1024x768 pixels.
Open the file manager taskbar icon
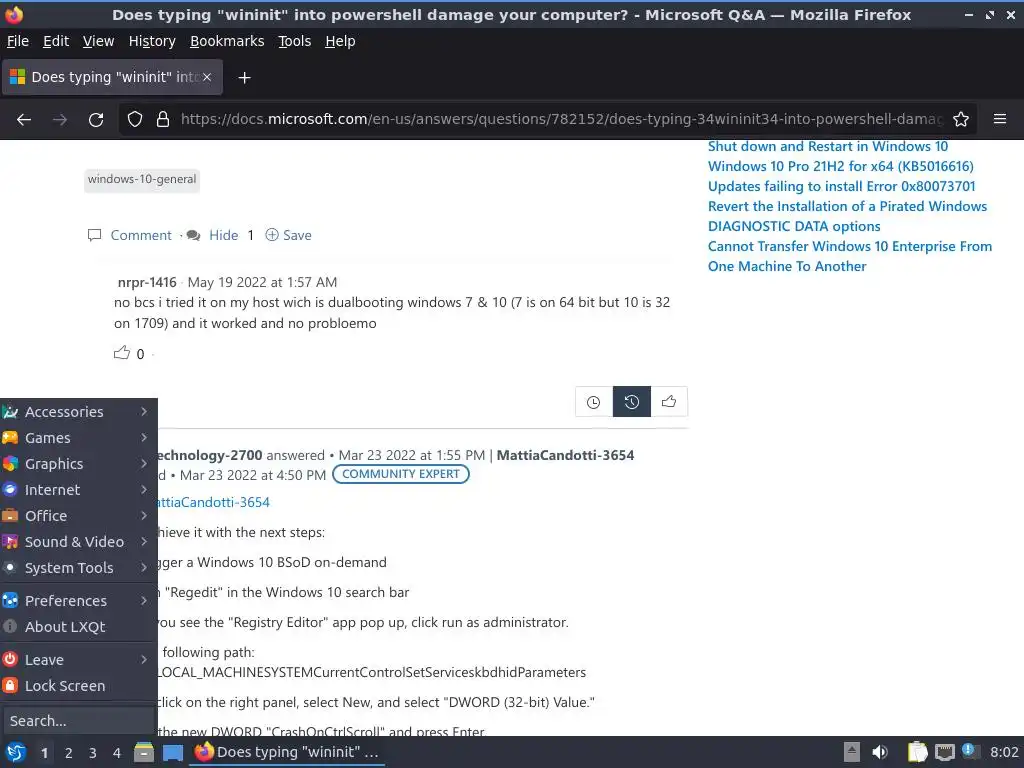144,752
